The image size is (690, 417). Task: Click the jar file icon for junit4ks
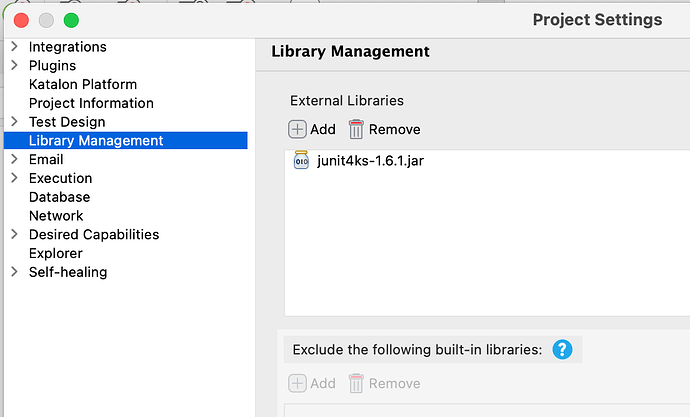(301, 161)
